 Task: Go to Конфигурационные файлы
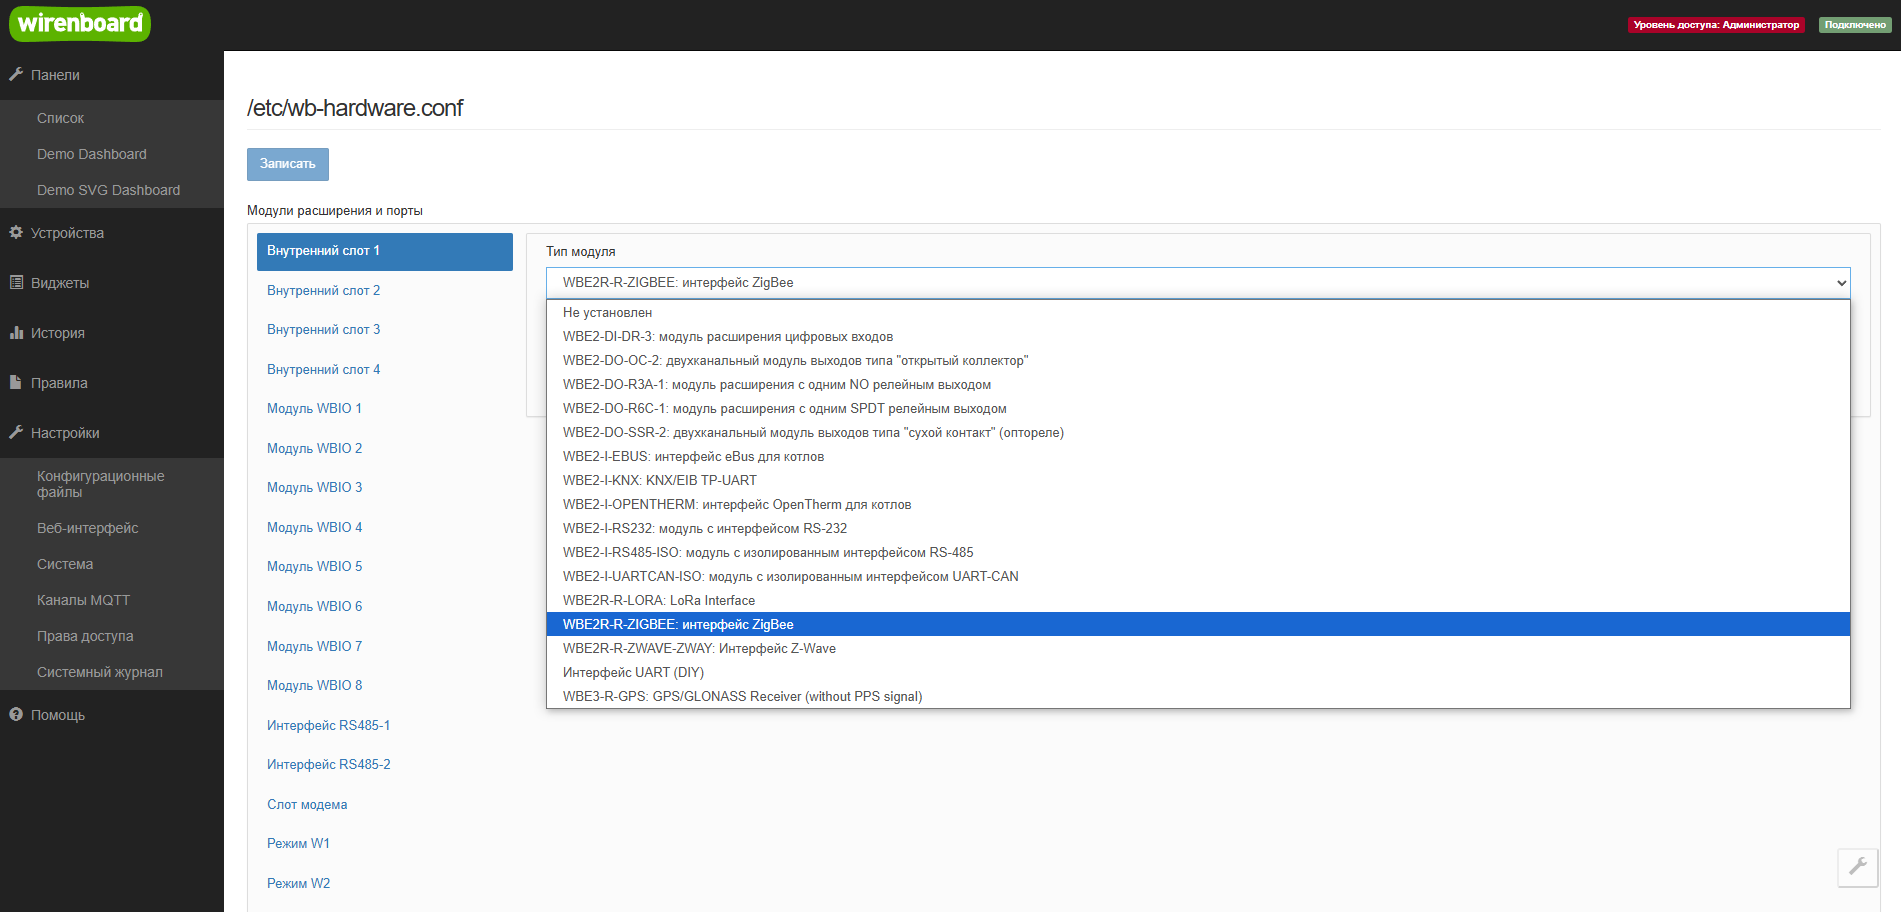(112, 484)
